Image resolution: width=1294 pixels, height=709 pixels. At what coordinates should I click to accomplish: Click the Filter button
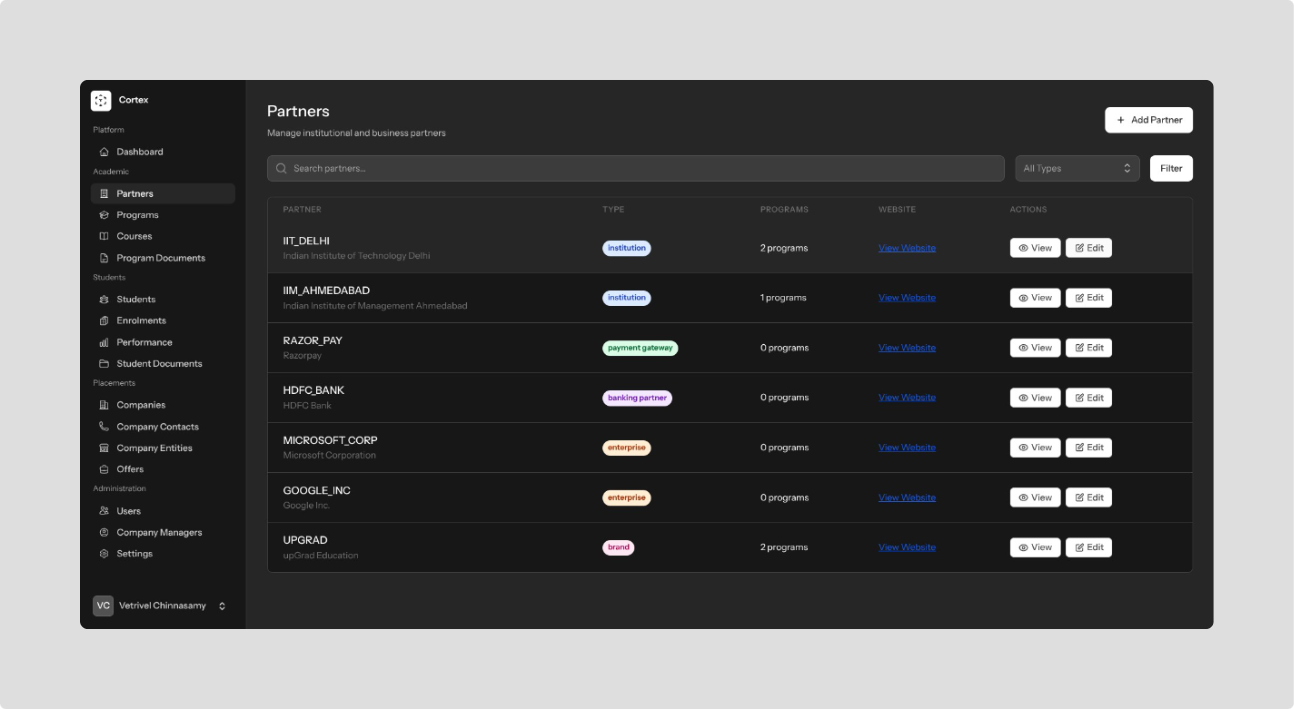pos(1171,168)
